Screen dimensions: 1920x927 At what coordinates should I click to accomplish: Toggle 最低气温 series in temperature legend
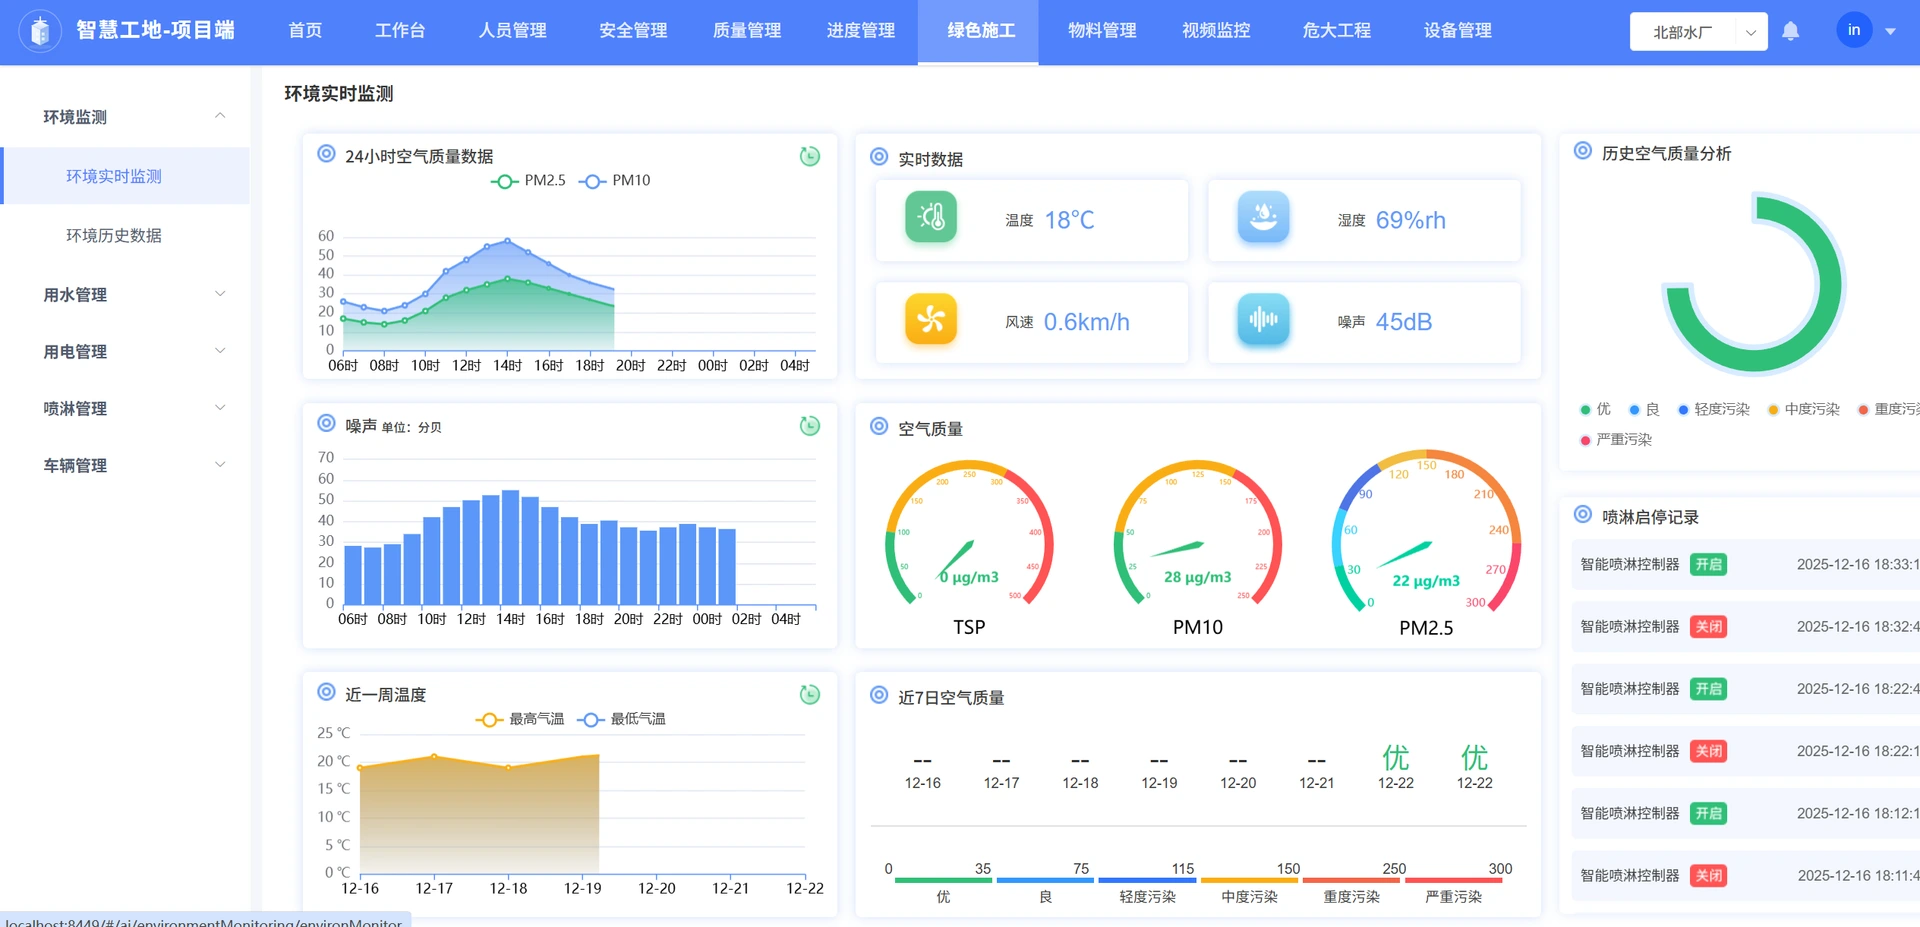621,719
